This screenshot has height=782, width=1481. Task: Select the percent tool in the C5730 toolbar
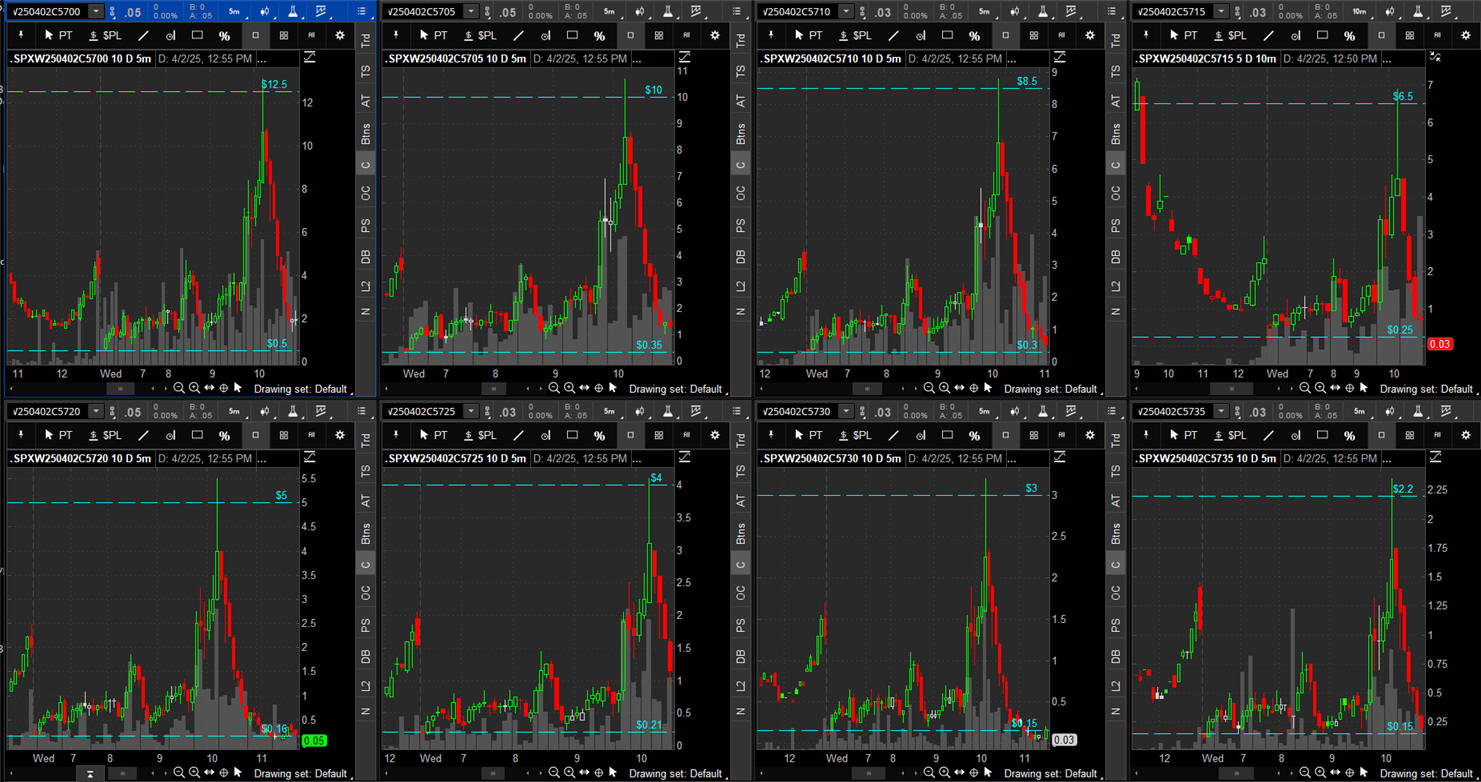pos(975,435)
